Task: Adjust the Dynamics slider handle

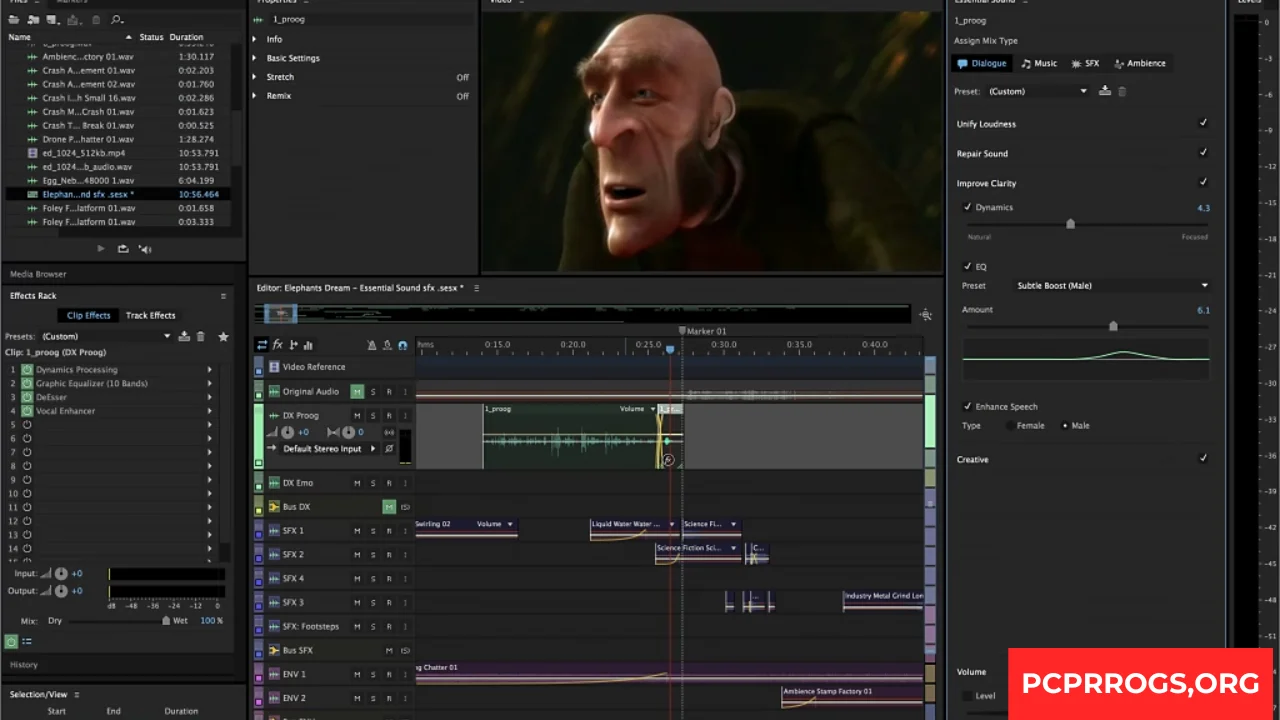Action: [1070, 224]
